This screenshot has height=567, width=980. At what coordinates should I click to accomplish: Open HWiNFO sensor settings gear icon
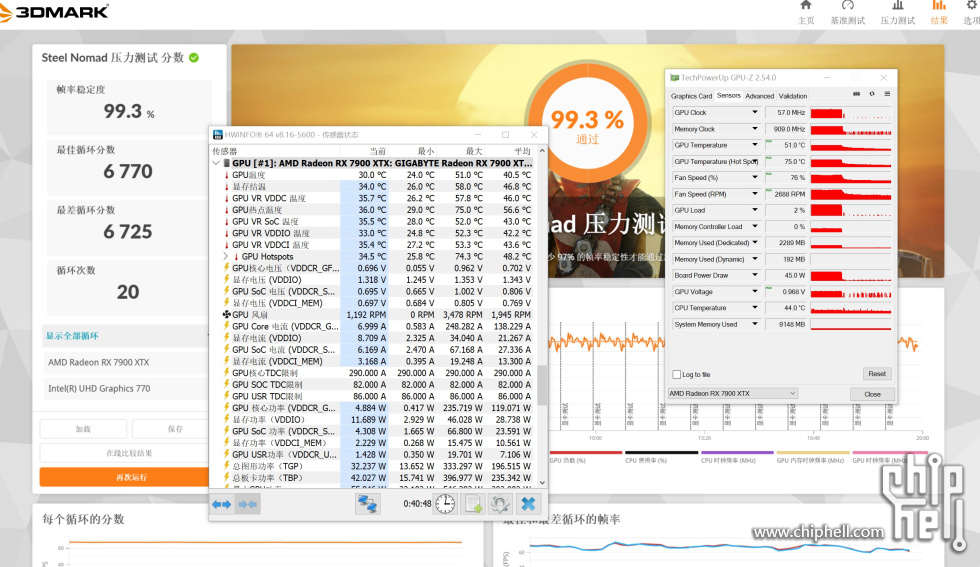point(500,504)
